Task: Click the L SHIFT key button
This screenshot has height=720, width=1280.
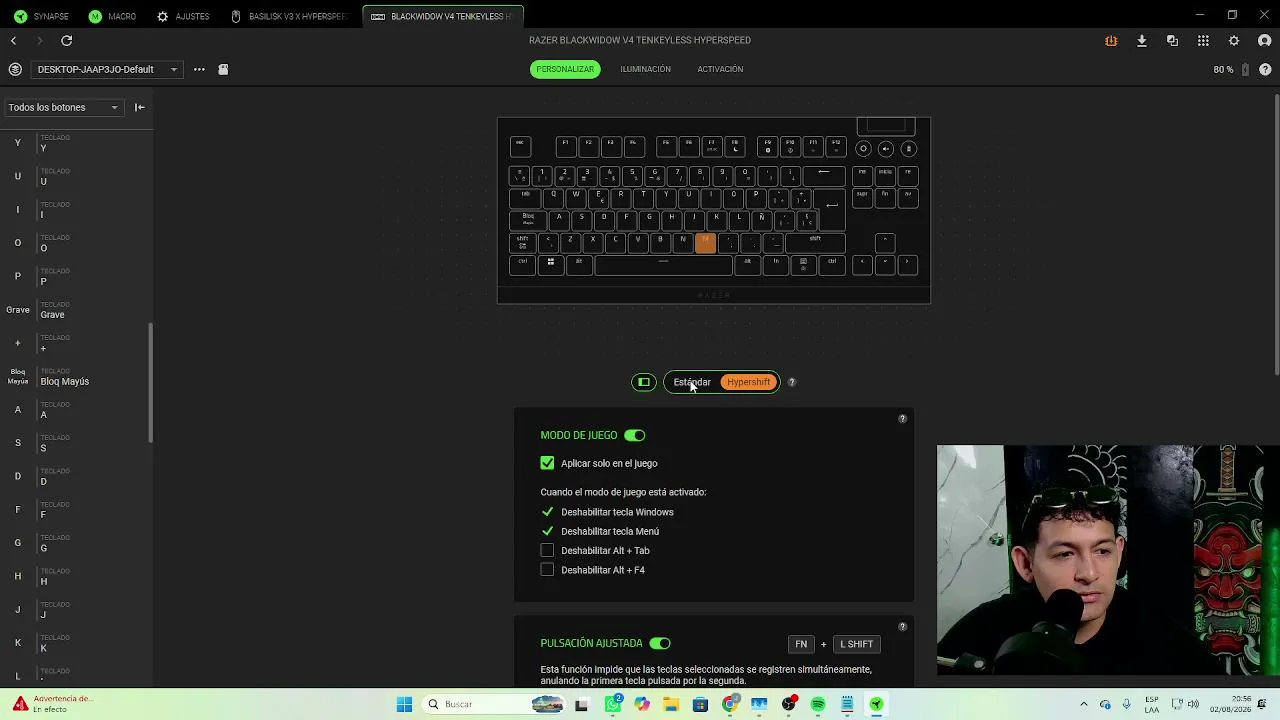Action: coord(857,644)
